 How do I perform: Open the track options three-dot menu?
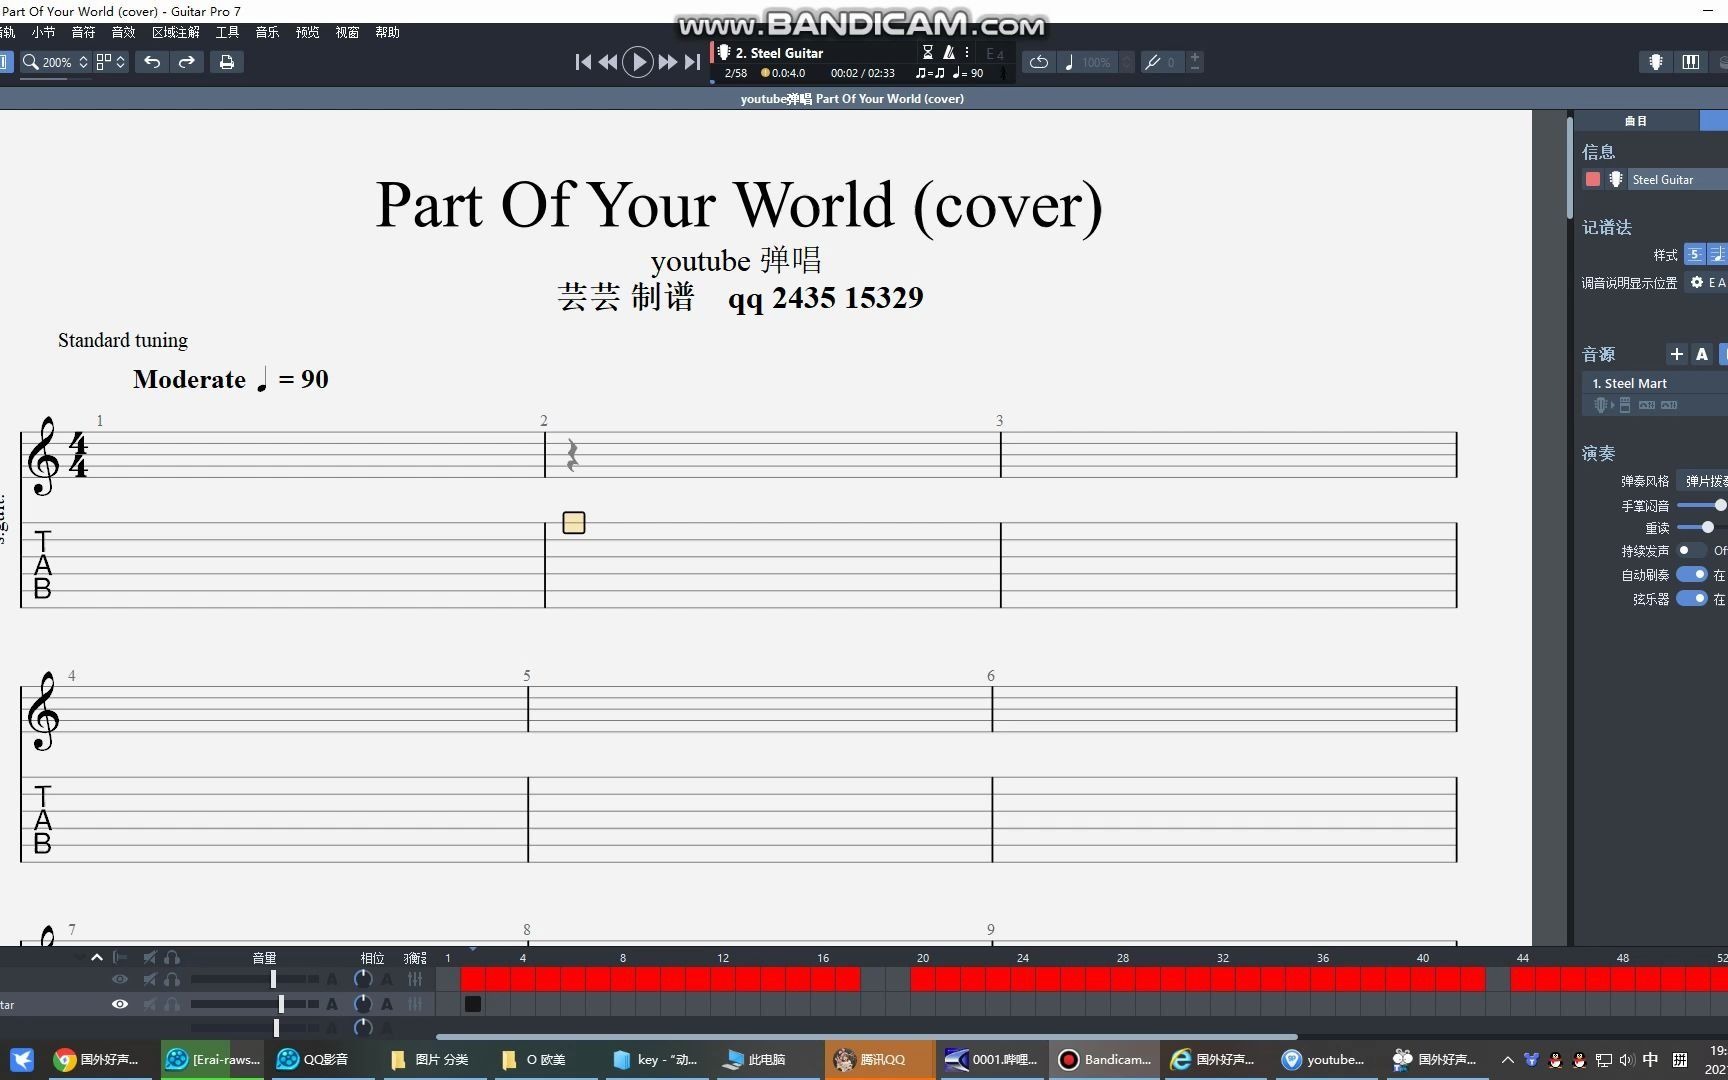[x=967, y=52]
